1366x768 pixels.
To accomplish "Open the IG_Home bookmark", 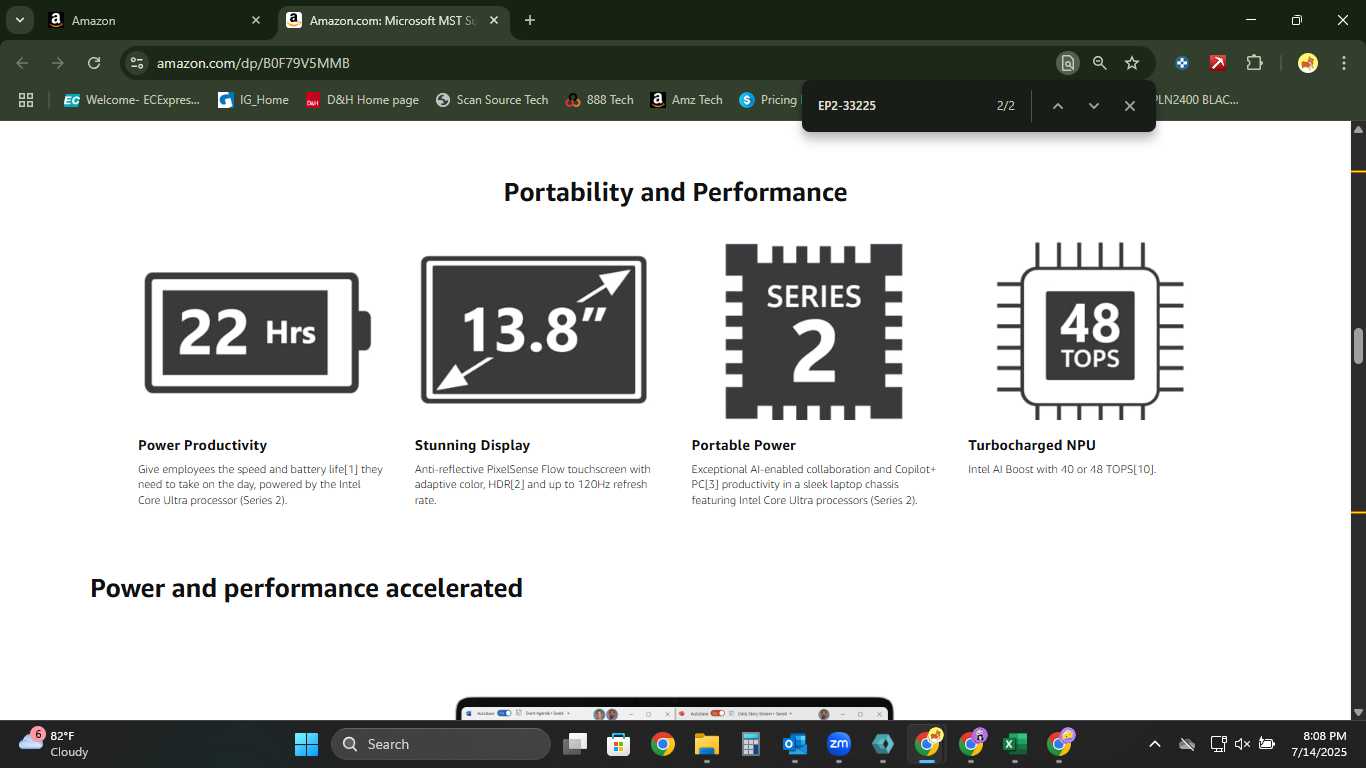I will coord(253,100).
